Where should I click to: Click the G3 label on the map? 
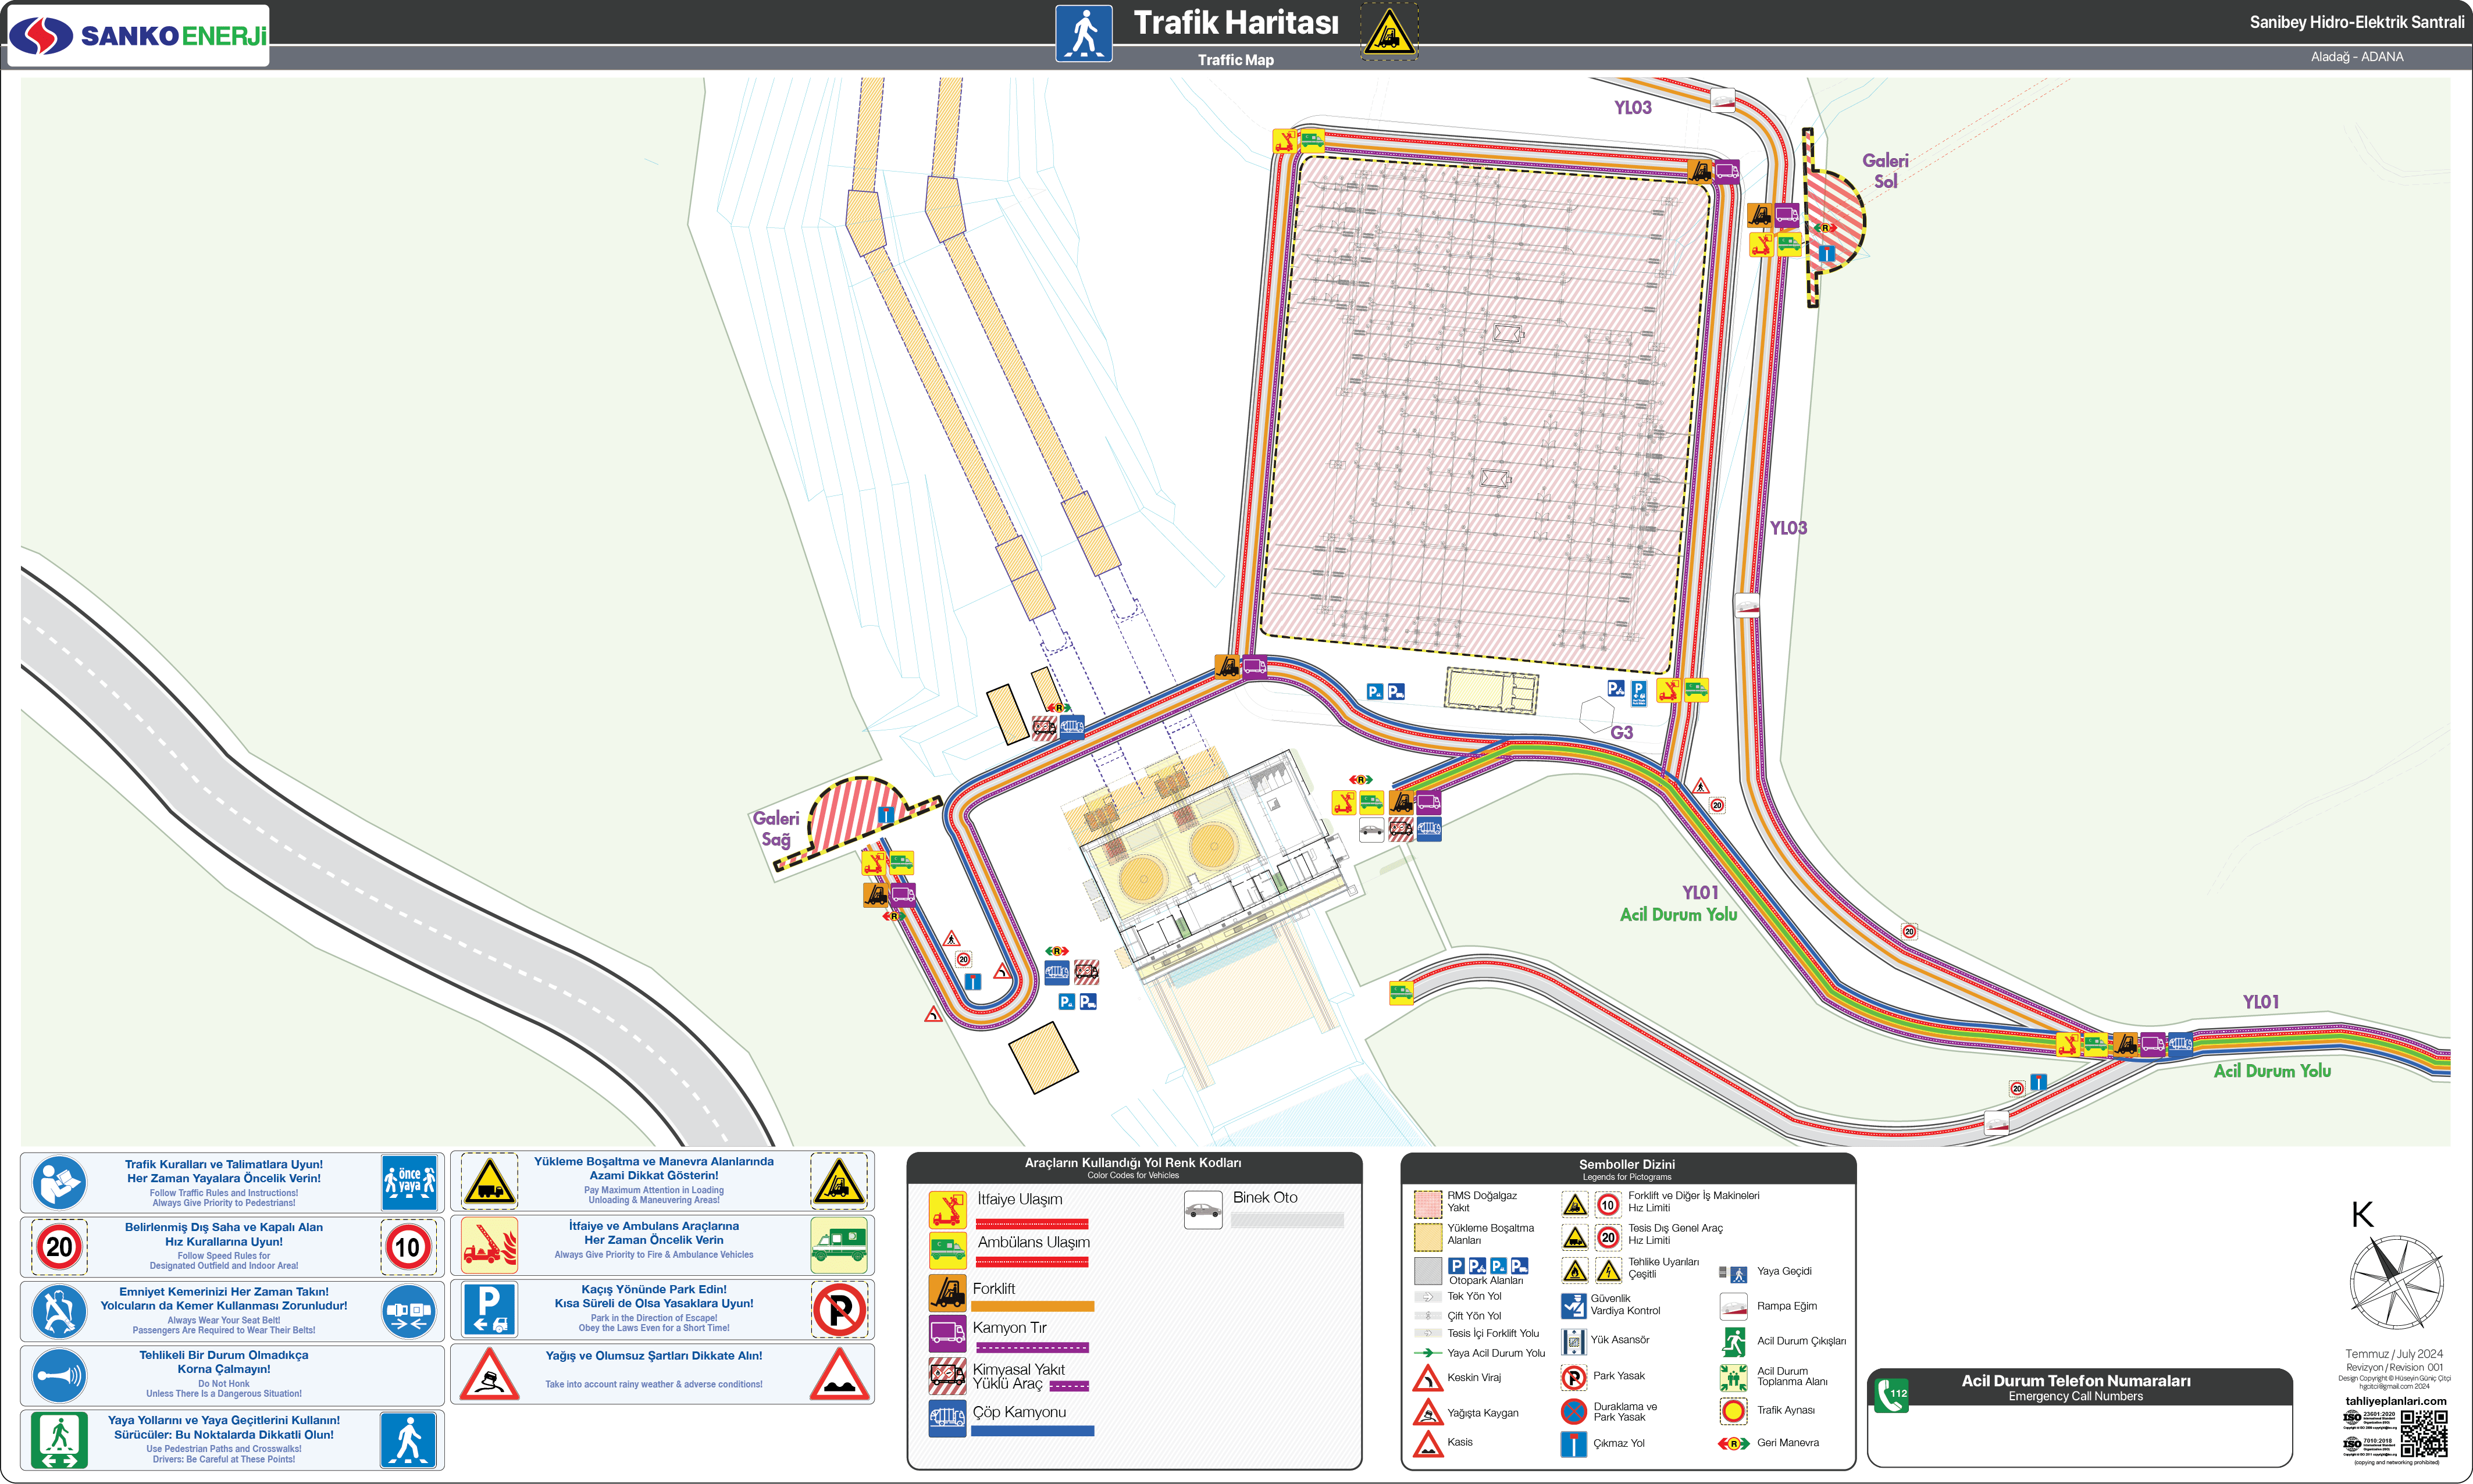tap(1621, 733)
